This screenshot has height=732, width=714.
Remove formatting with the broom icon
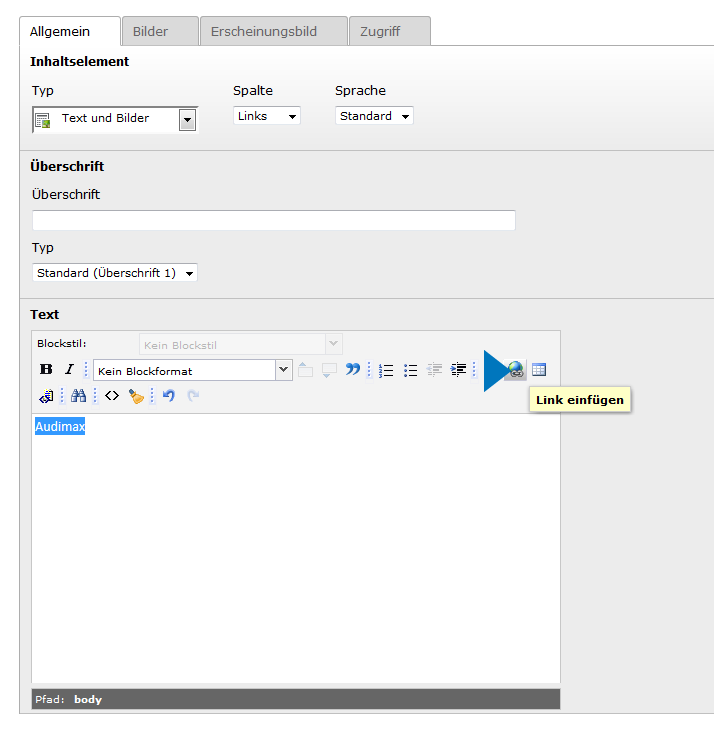click(x=137, y=396)
